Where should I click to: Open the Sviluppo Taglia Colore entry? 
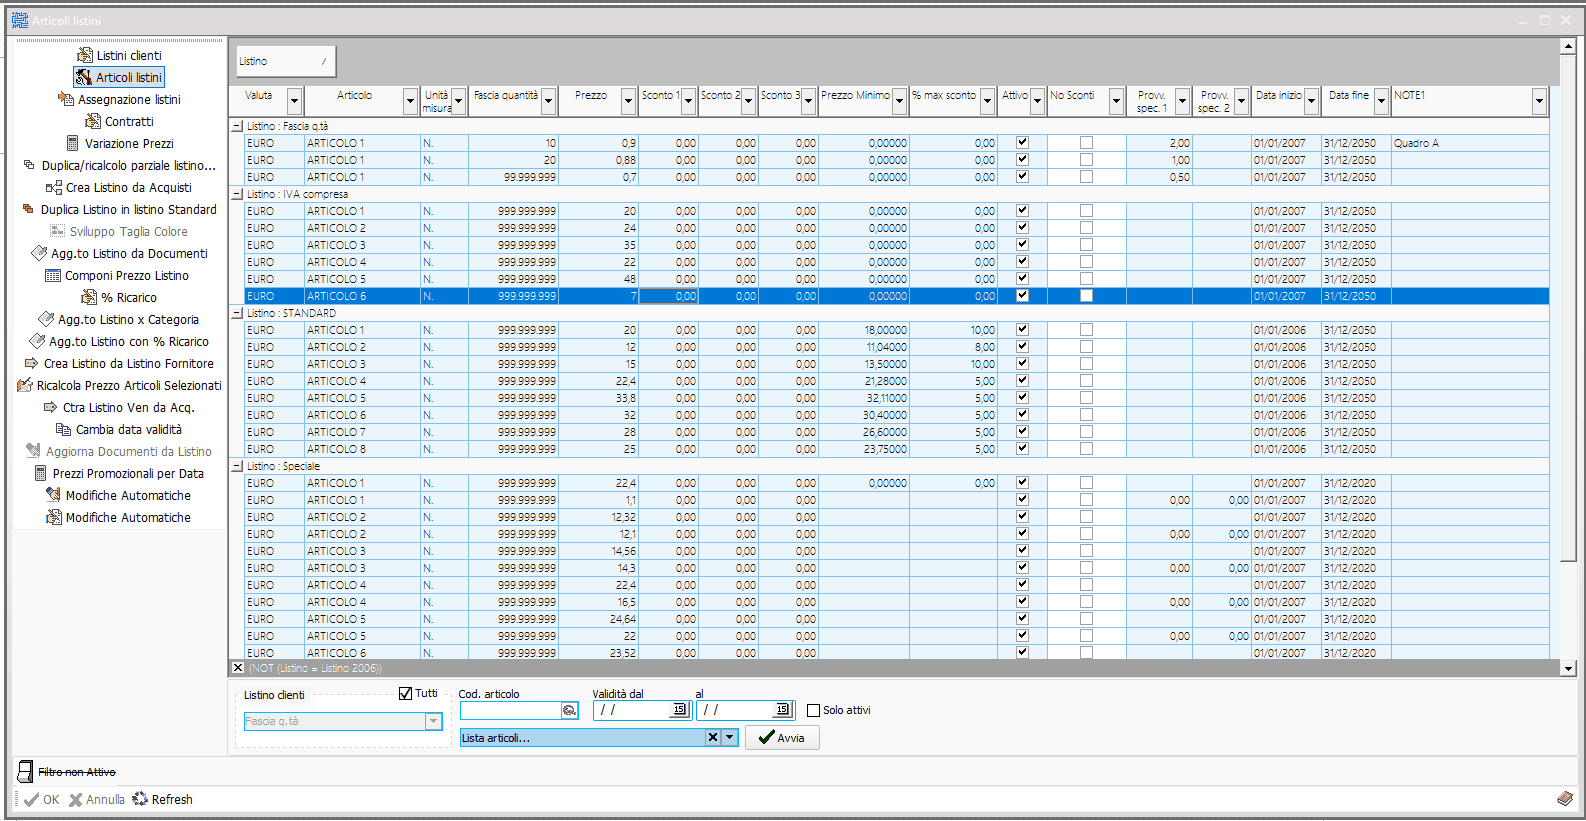[x=119, y=232]
